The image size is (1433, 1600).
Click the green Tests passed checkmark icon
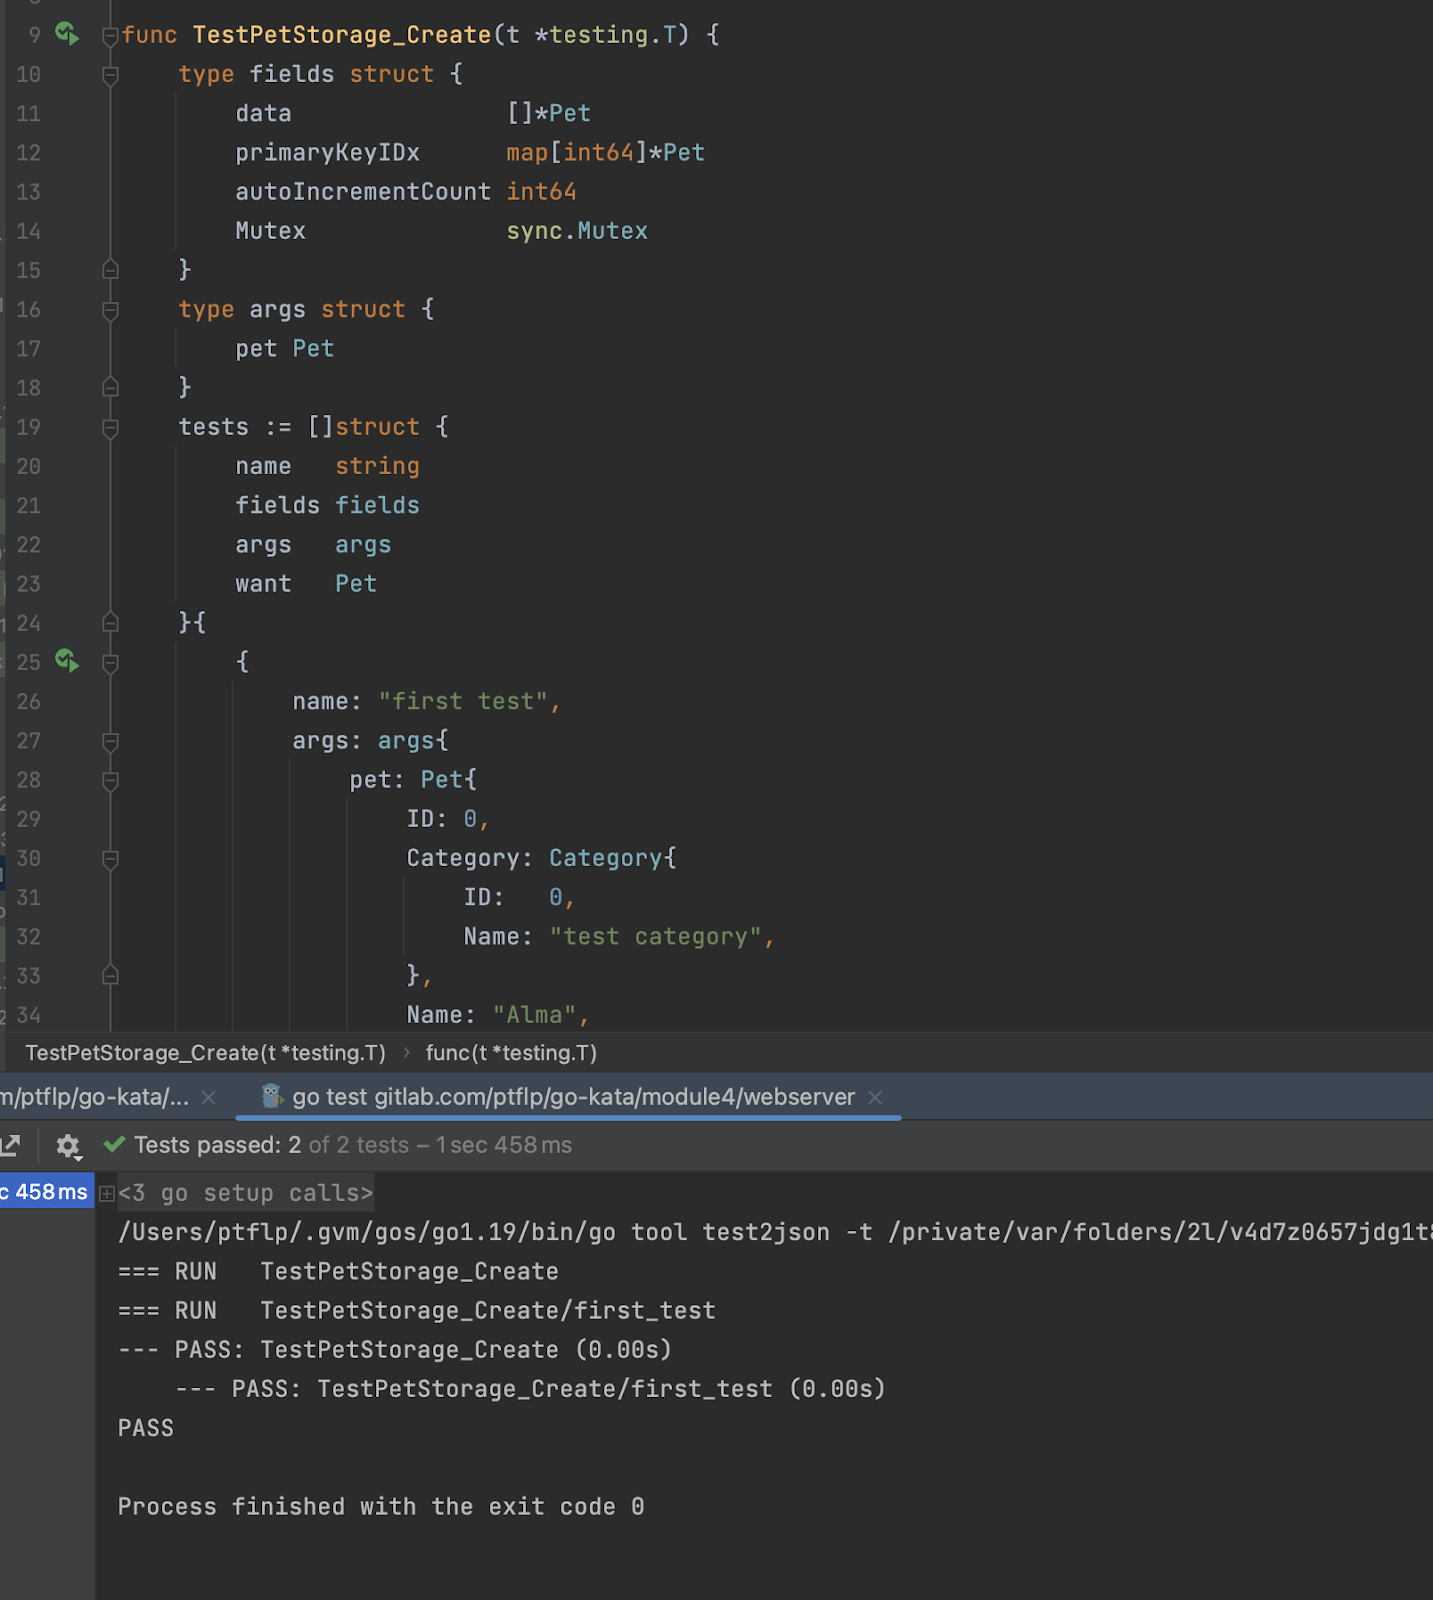point(115,1144)
